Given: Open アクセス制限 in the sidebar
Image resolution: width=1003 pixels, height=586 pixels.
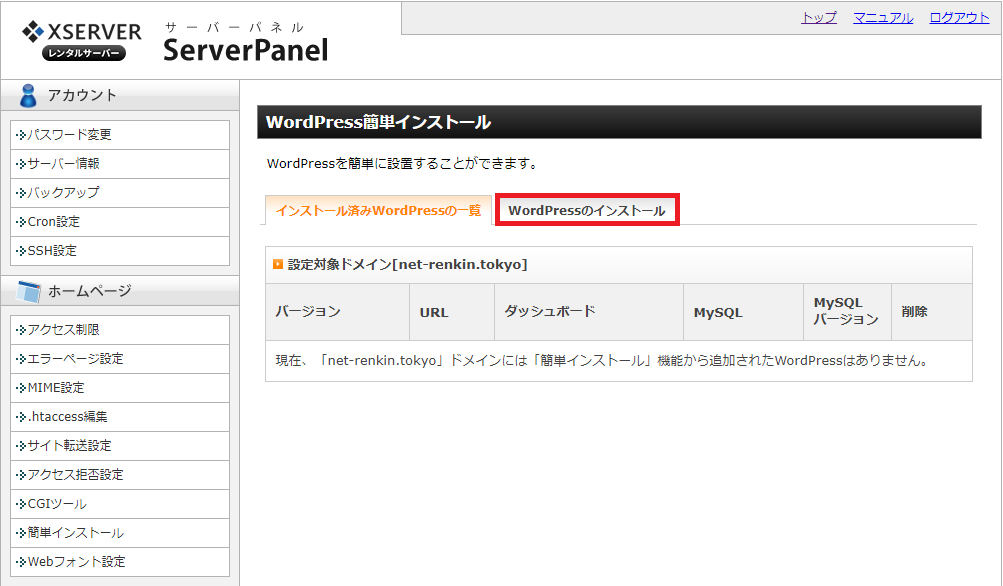Looking at the screenshot, I should (120, 330).
